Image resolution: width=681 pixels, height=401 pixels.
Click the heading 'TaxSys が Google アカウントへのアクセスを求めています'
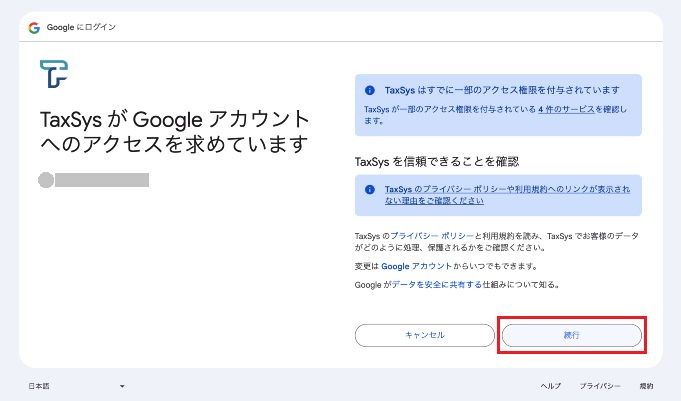click(175, 132)
